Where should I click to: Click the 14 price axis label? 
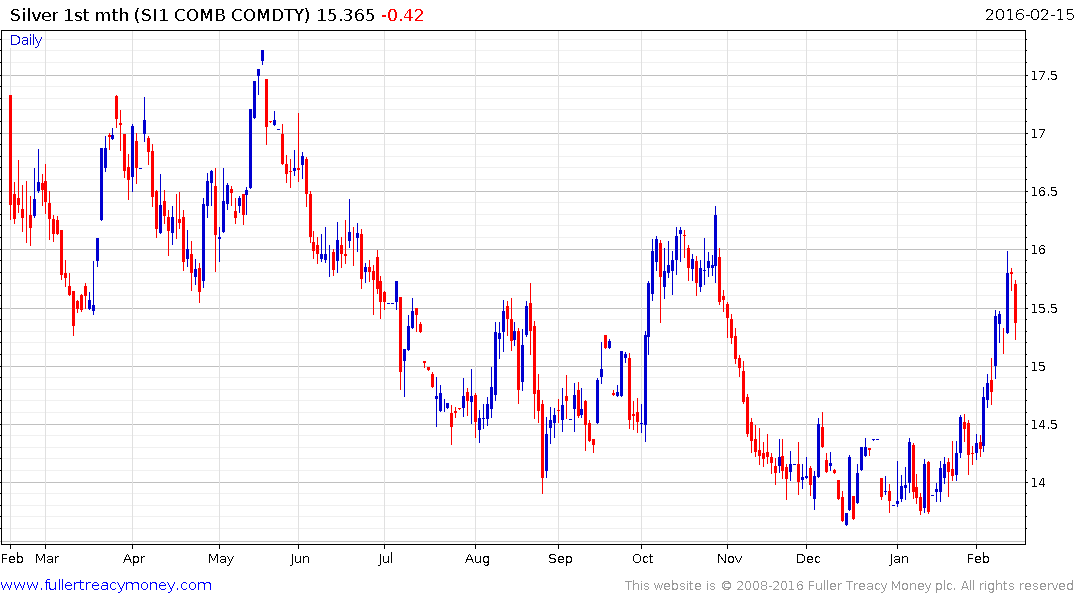pyautogui.click(x=1039, y=483)
